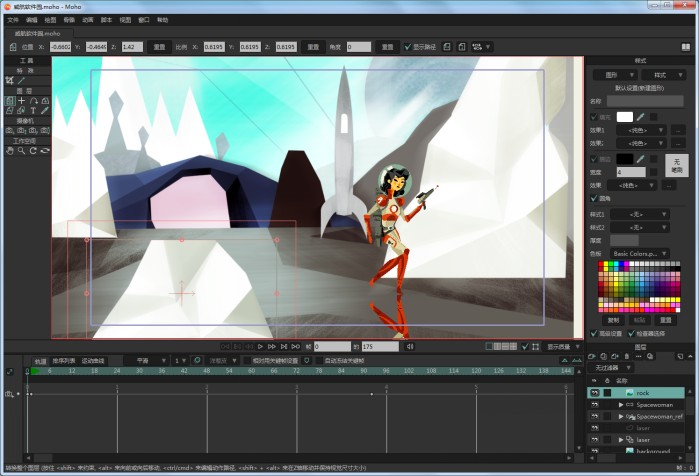Click the black stroke color swatch
Screen dimensions: 699x476
(625, 159)
